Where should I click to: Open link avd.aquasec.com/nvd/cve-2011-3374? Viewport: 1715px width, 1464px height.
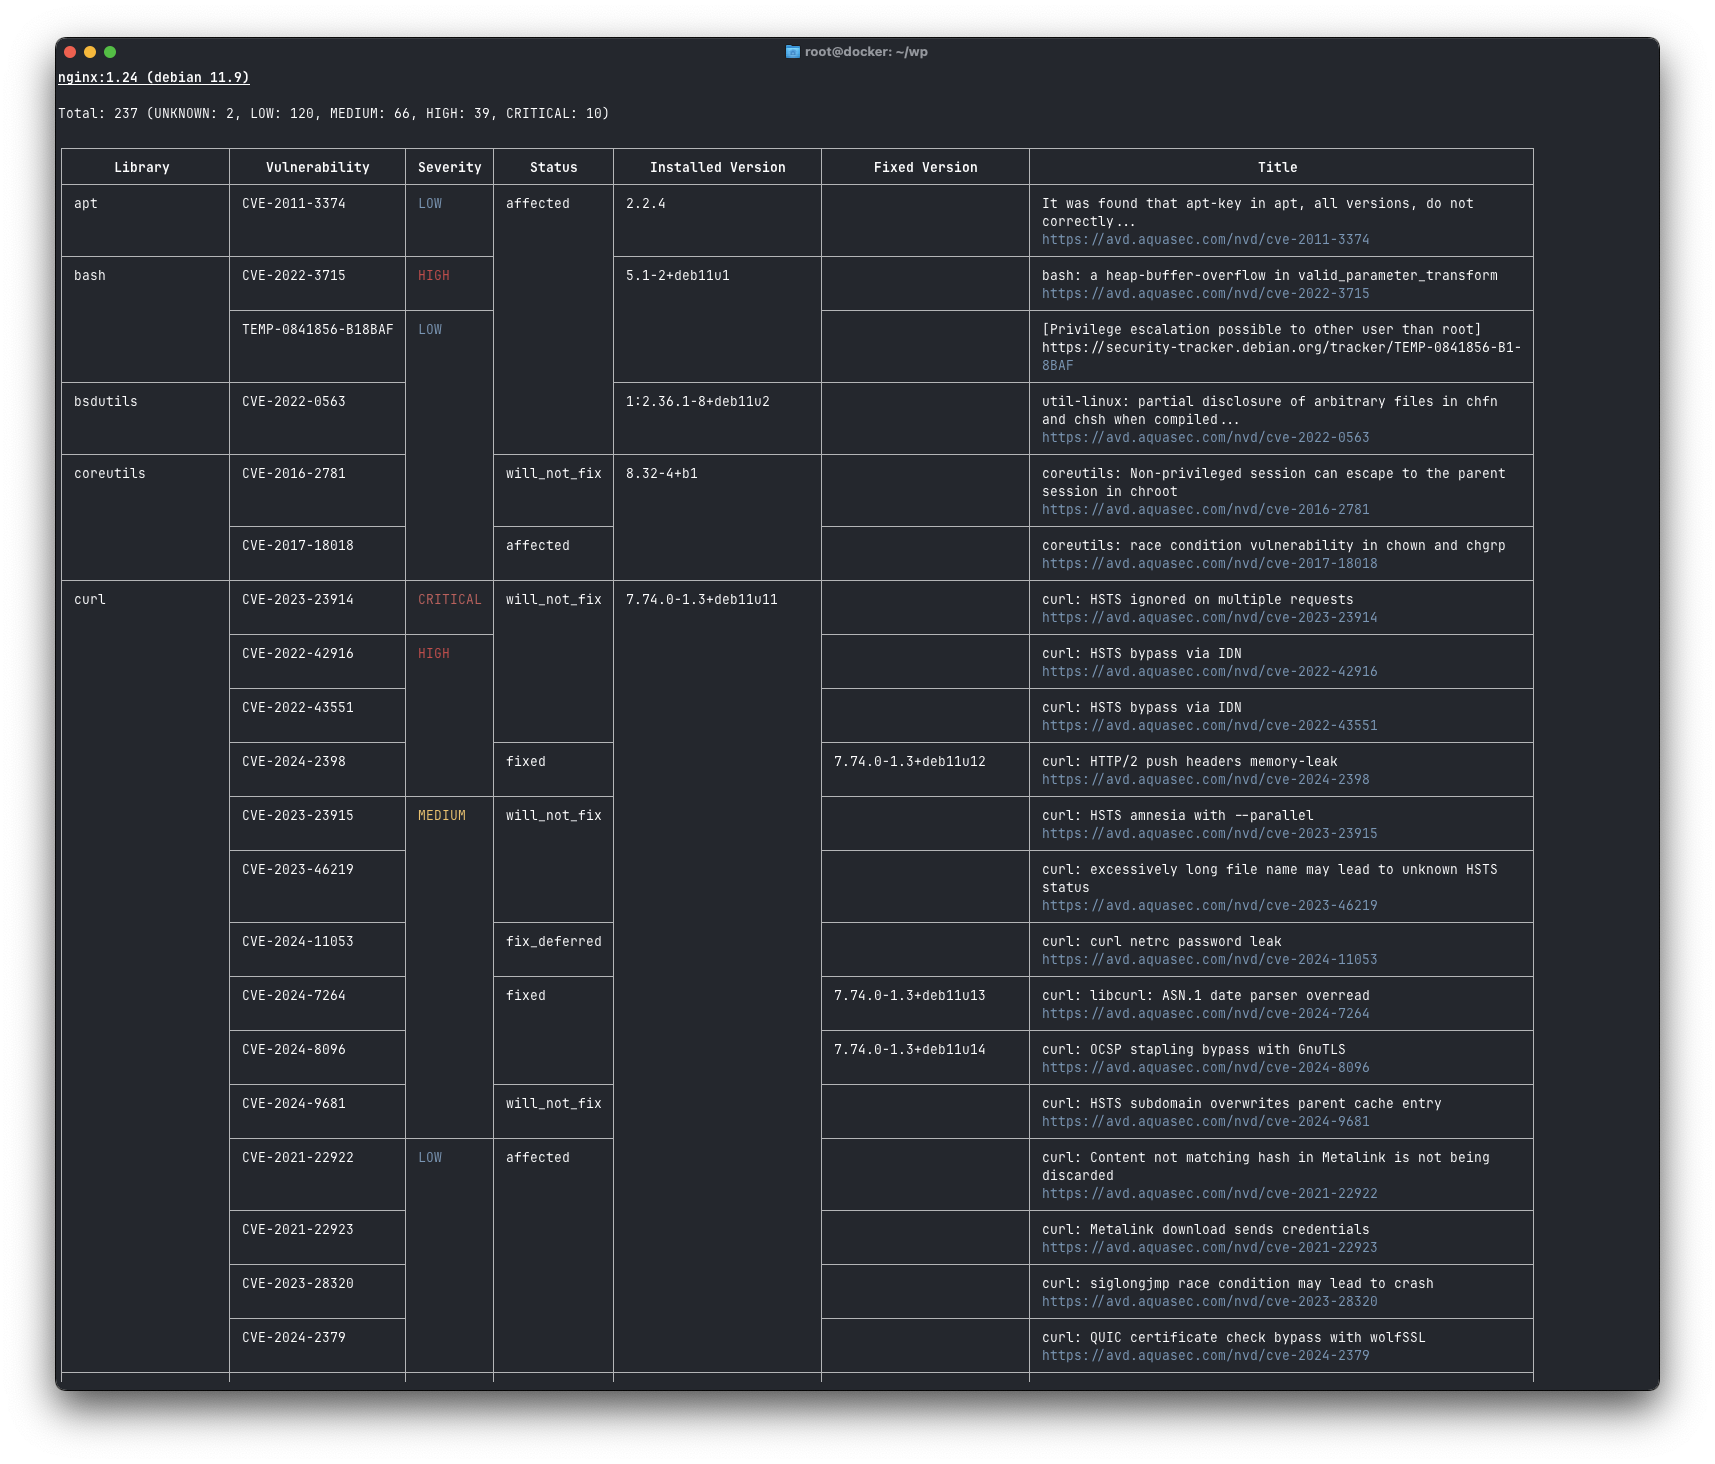1206,240
